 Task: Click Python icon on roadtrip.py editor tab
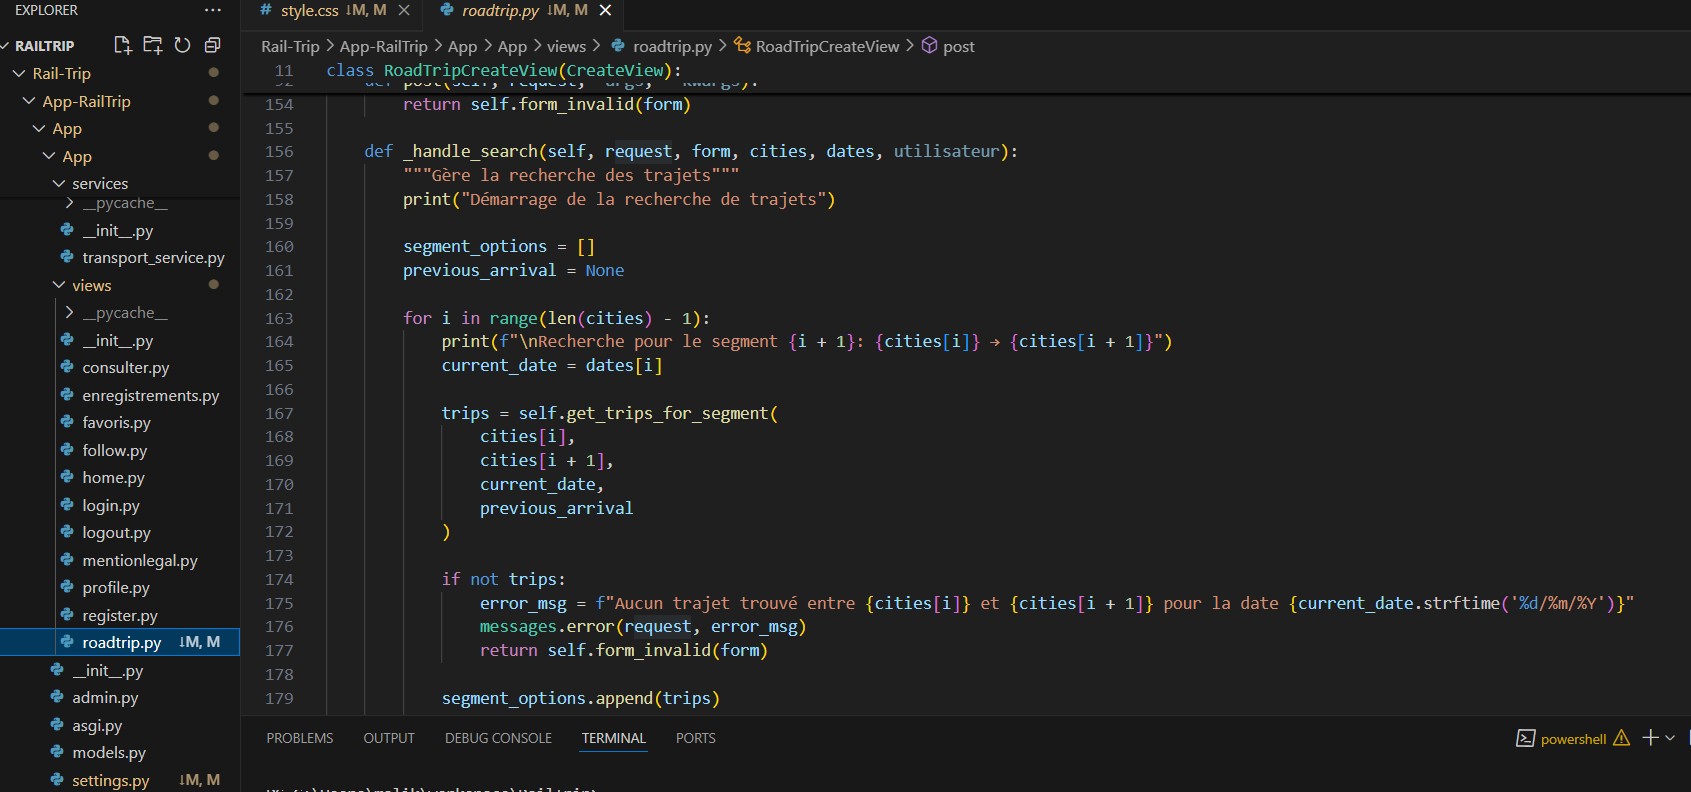coord(447,10)
